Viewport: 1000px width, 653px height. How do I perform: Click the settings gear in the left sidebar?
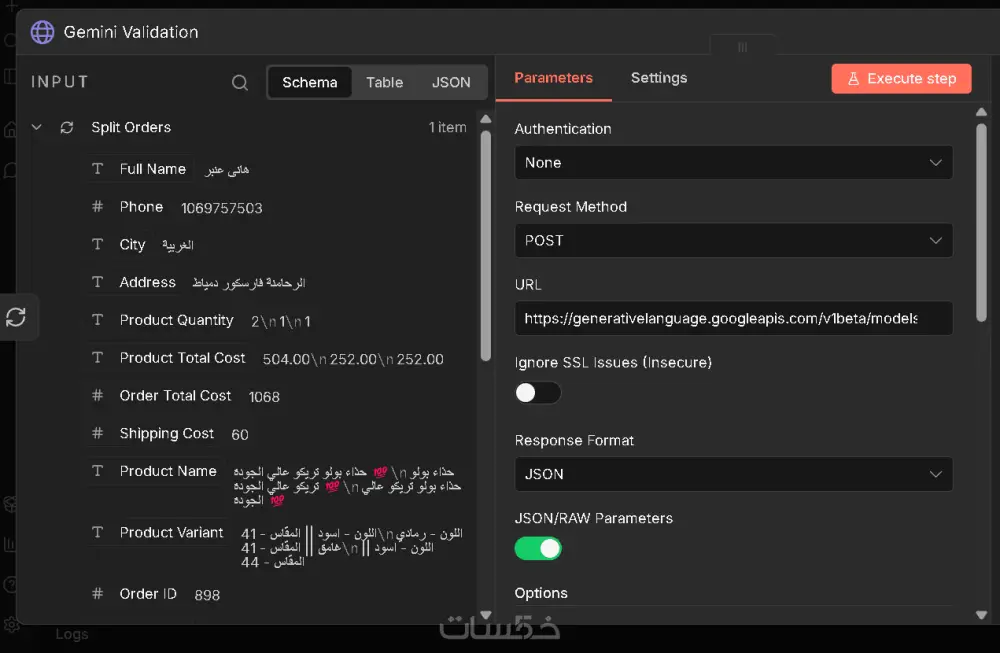pos(11,626)
